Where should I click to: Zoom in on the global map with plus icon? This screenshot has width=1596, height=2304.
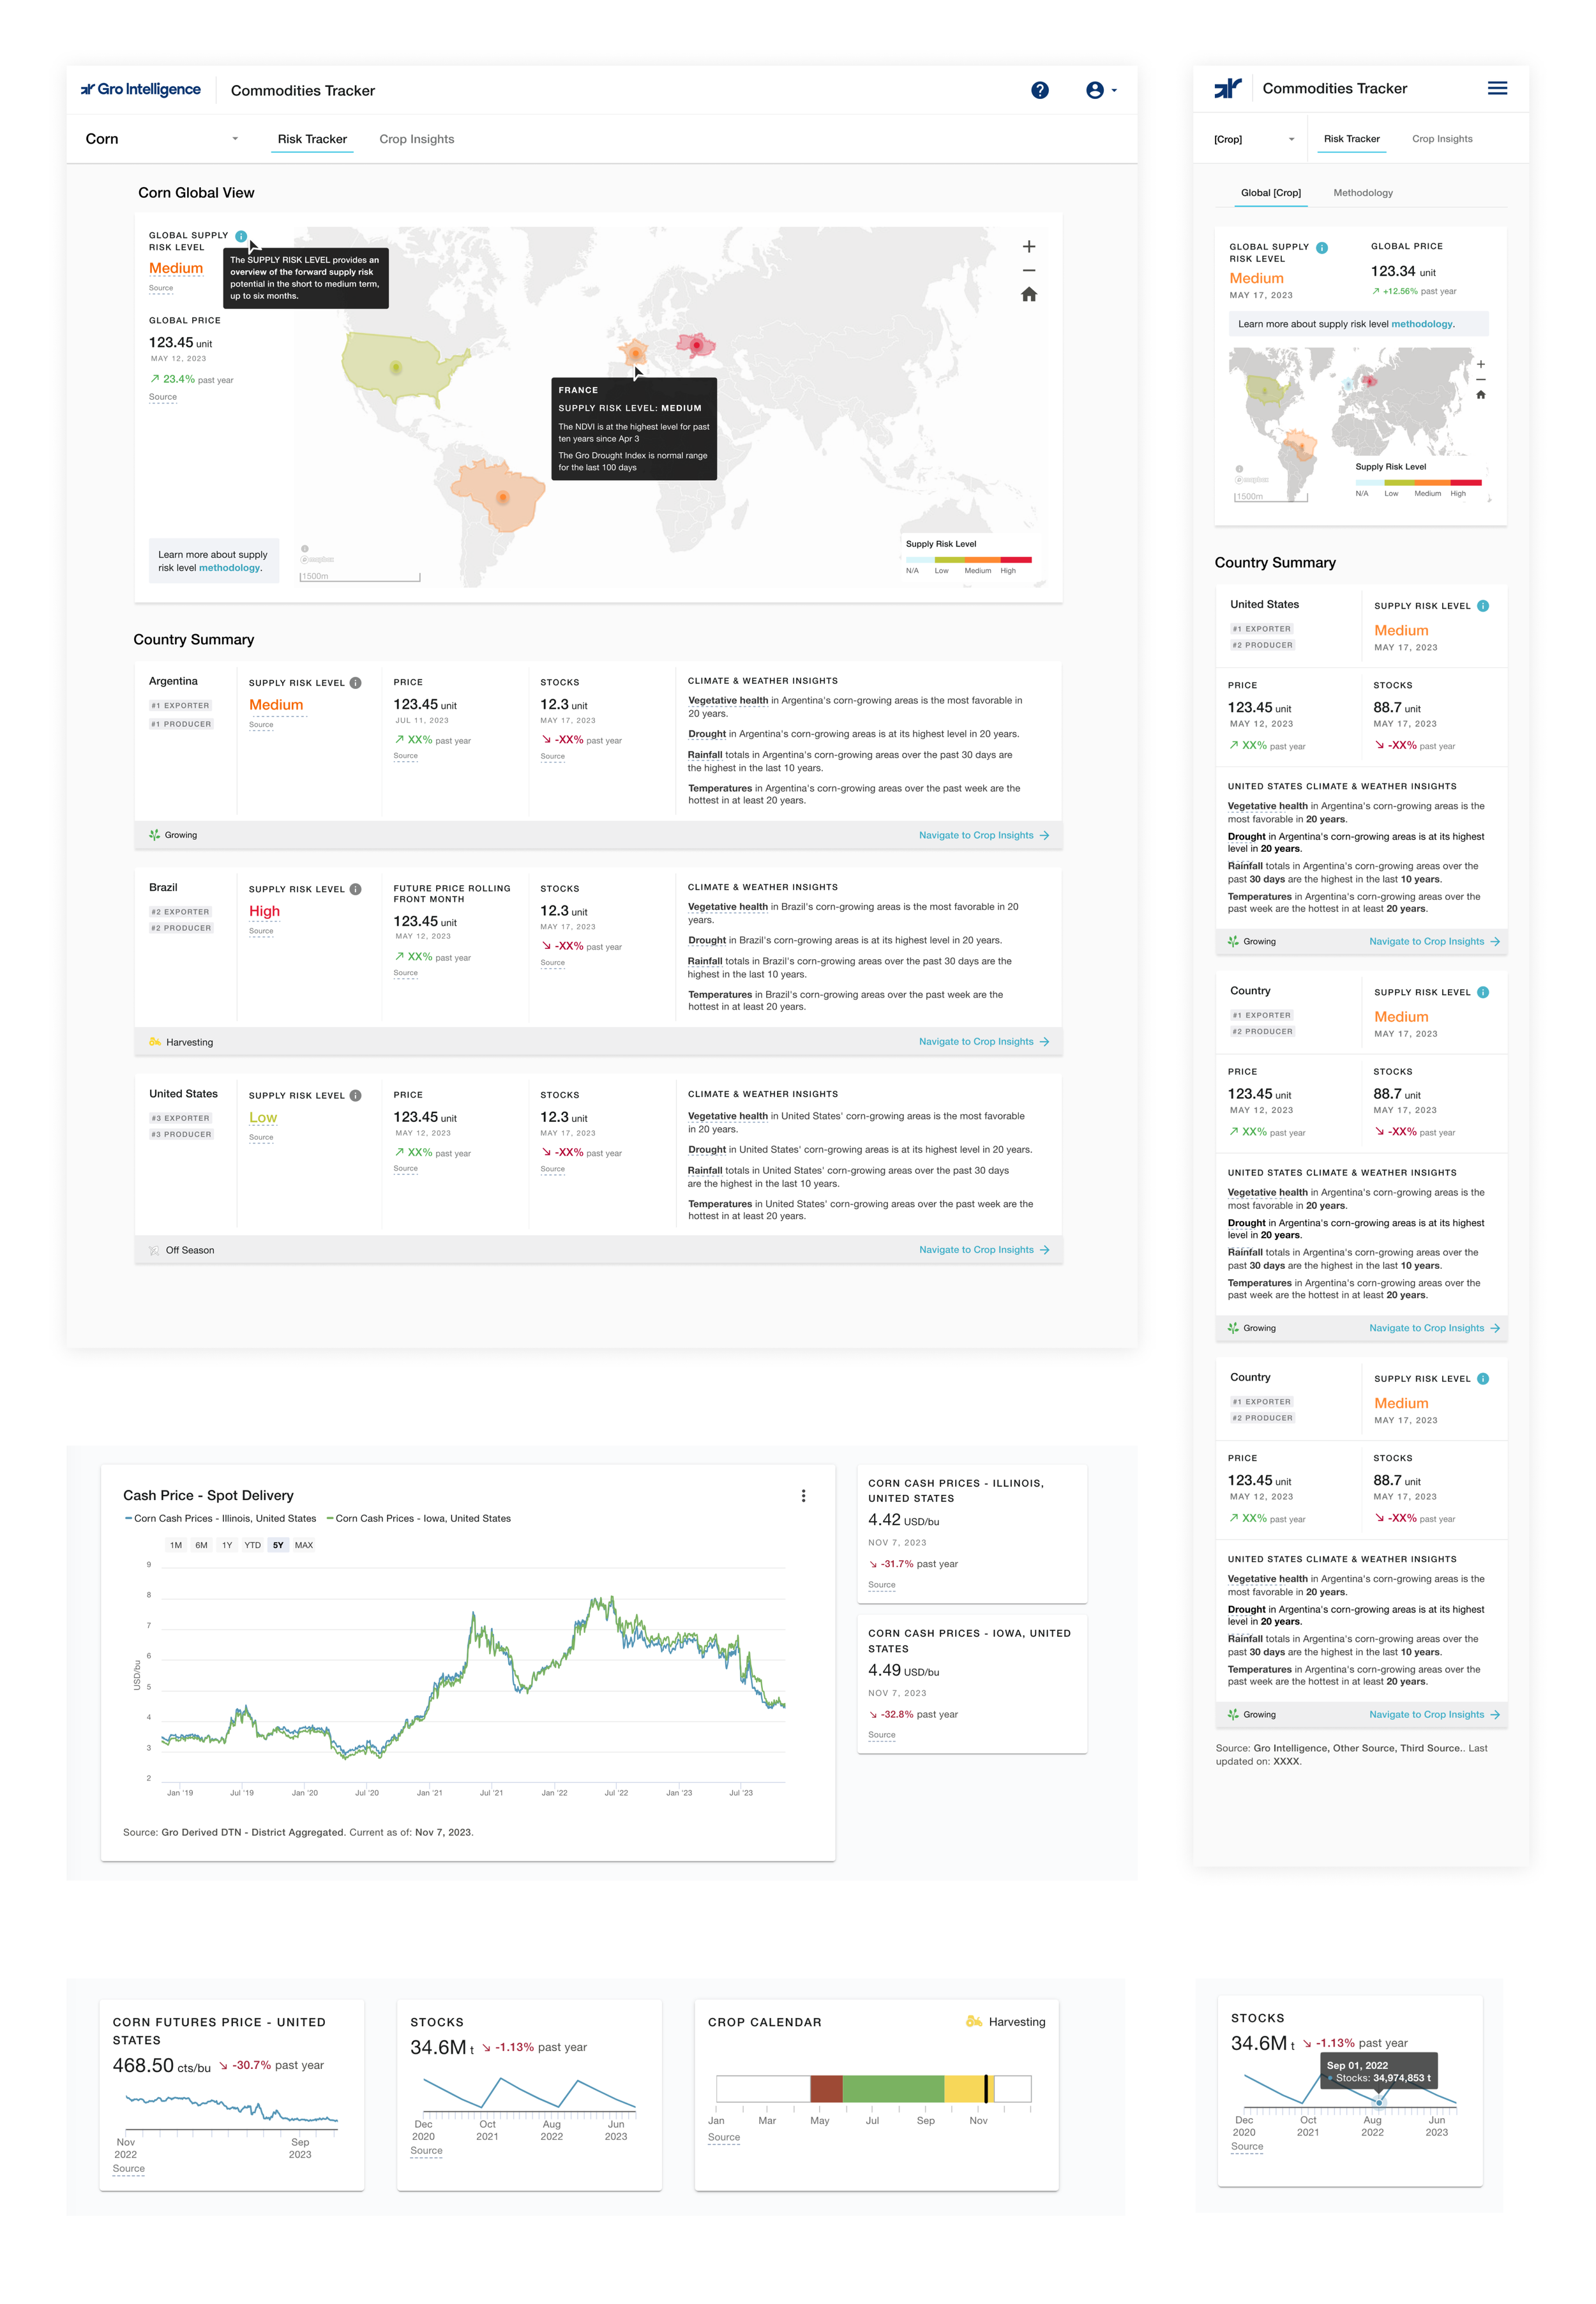click(1028, 246)
